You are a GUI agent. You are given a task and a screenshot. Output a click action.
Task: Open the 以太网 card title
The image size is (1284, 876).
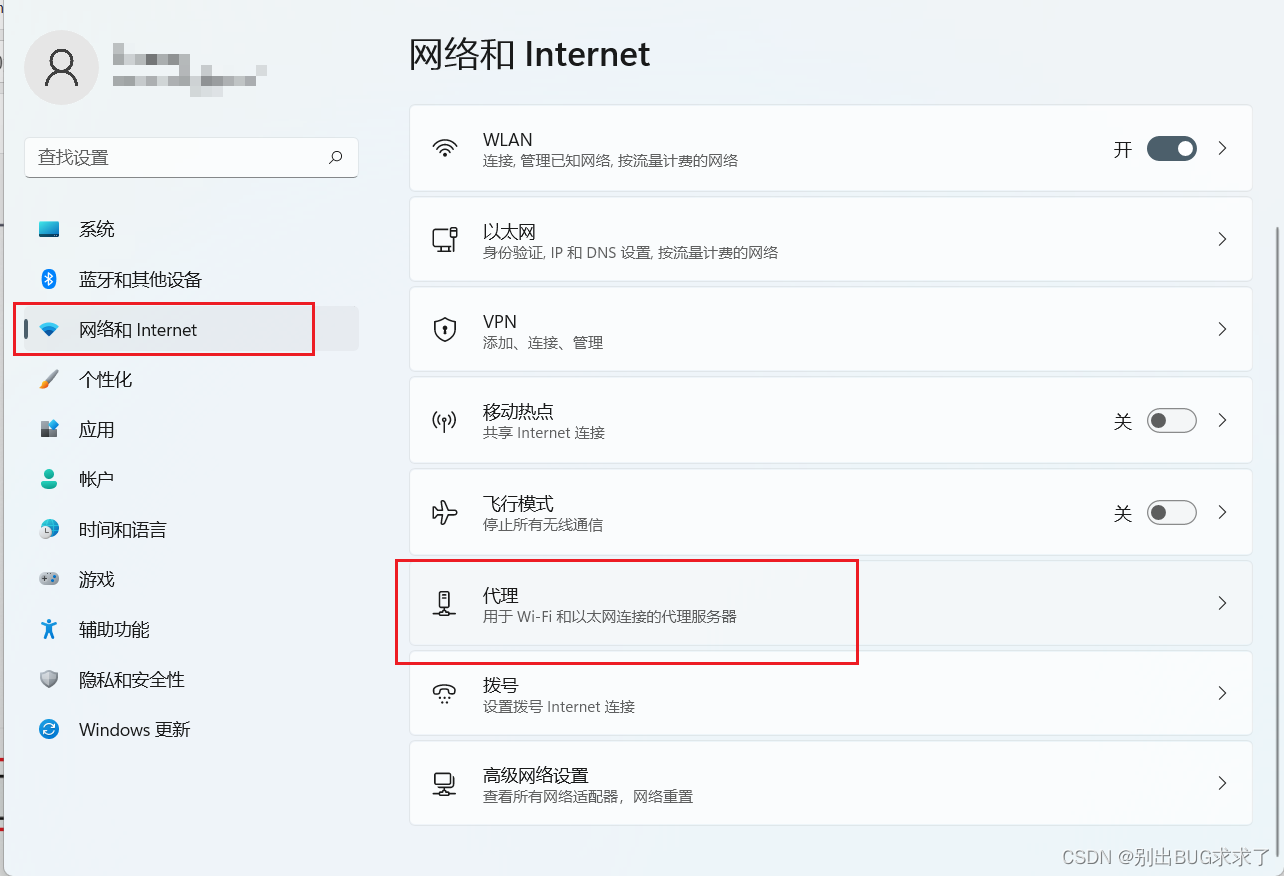[x=510, y=232]
